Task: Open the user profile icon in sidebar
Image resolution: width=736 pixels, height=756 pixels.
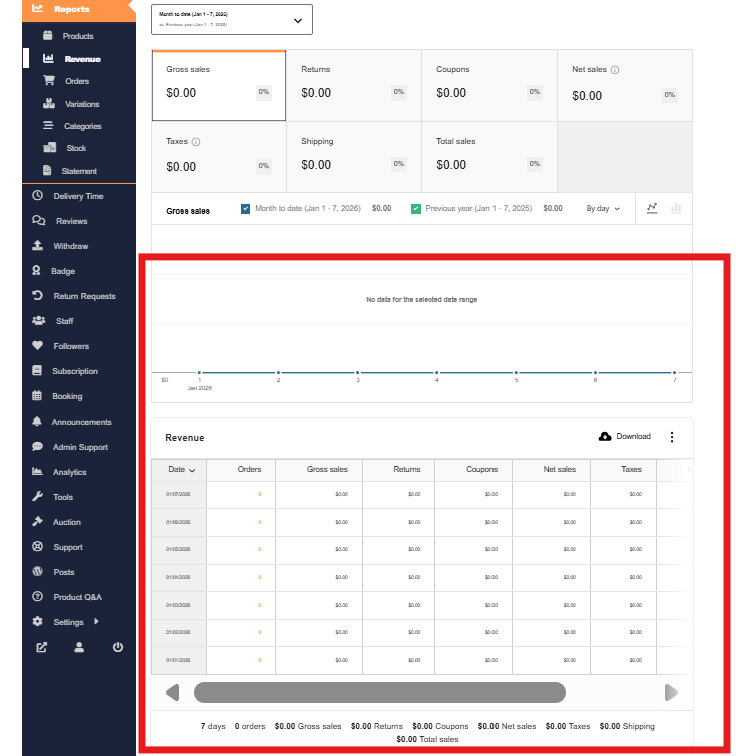Action: click(x=79, y=647)
